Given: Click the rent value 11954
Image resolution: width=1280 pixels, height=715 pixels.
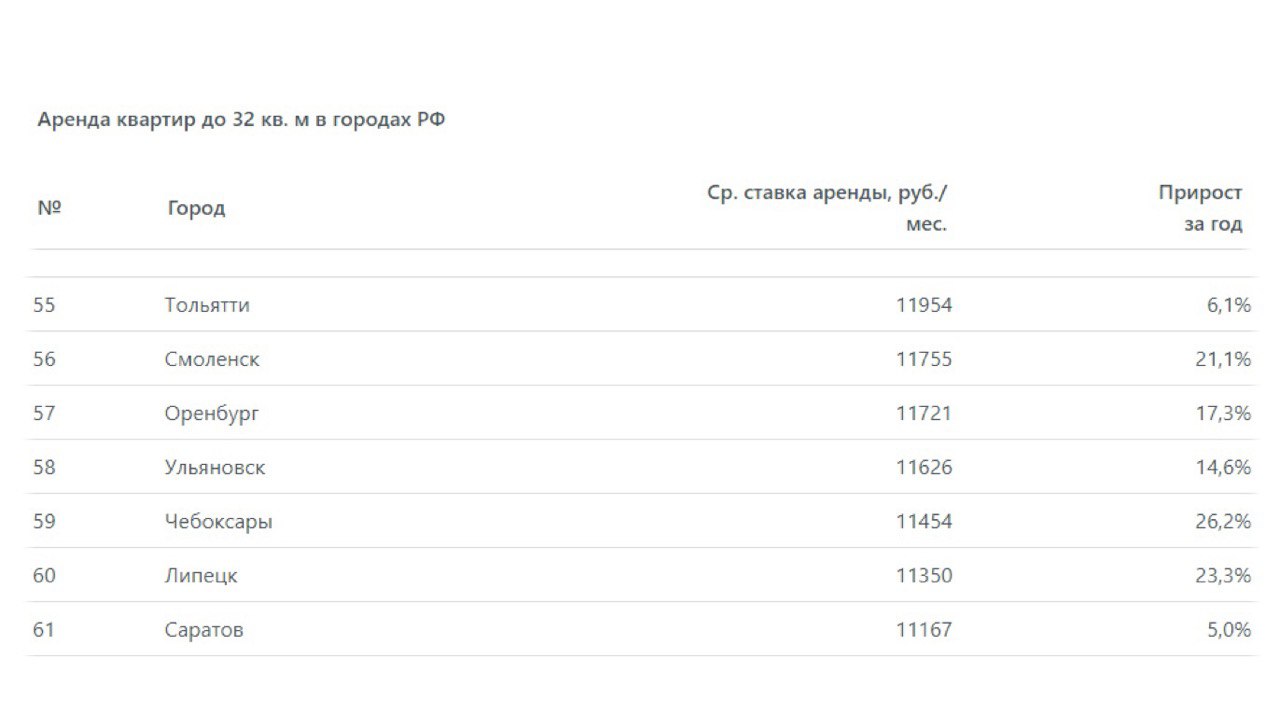Looking at the screenshot, I should [924, 305].
